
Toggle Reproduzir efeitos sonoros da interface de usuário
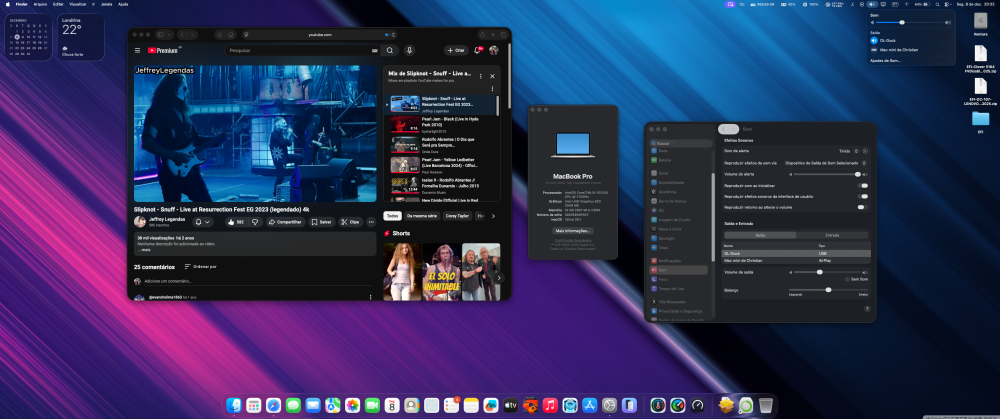coord(863,196)
